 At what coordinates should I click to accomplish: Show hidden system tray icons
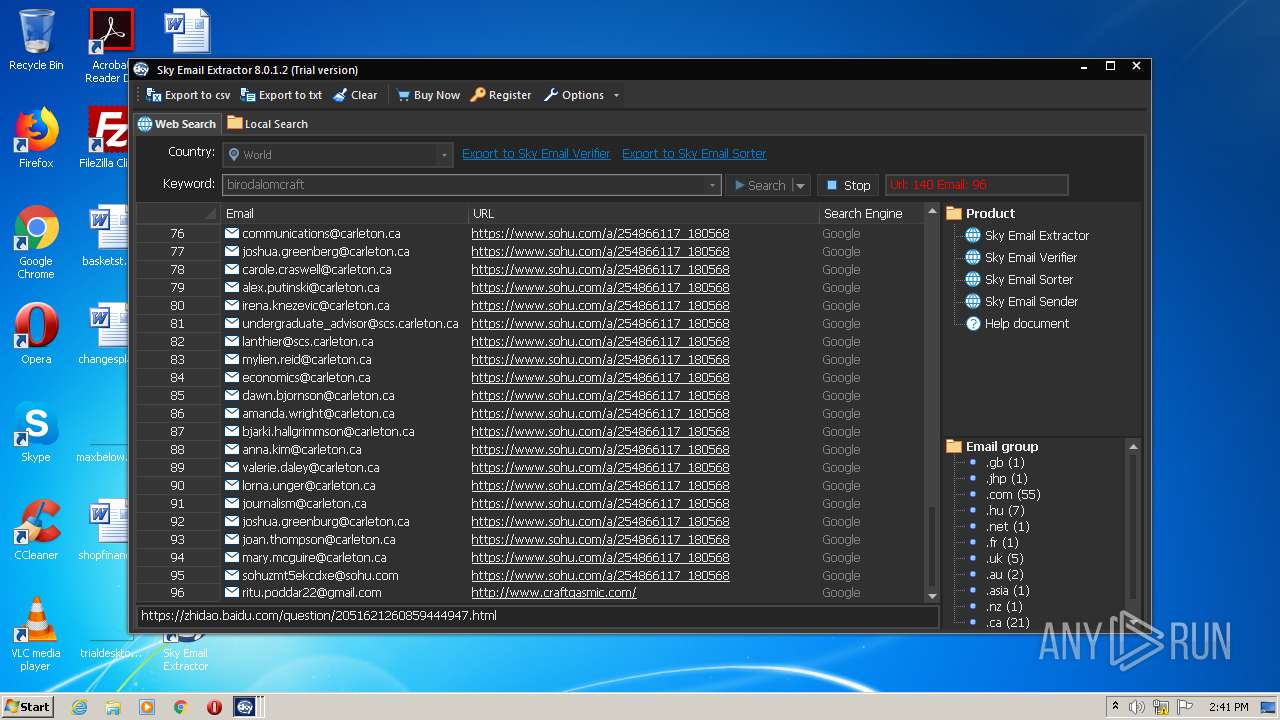[x=1115, y=707]
